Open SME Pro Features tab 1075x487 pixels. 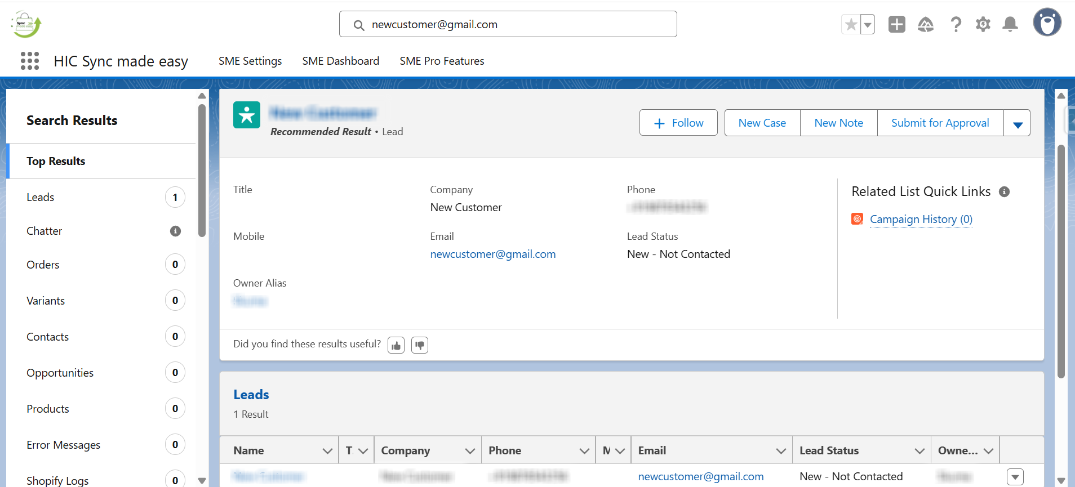(x=442, y=61)
